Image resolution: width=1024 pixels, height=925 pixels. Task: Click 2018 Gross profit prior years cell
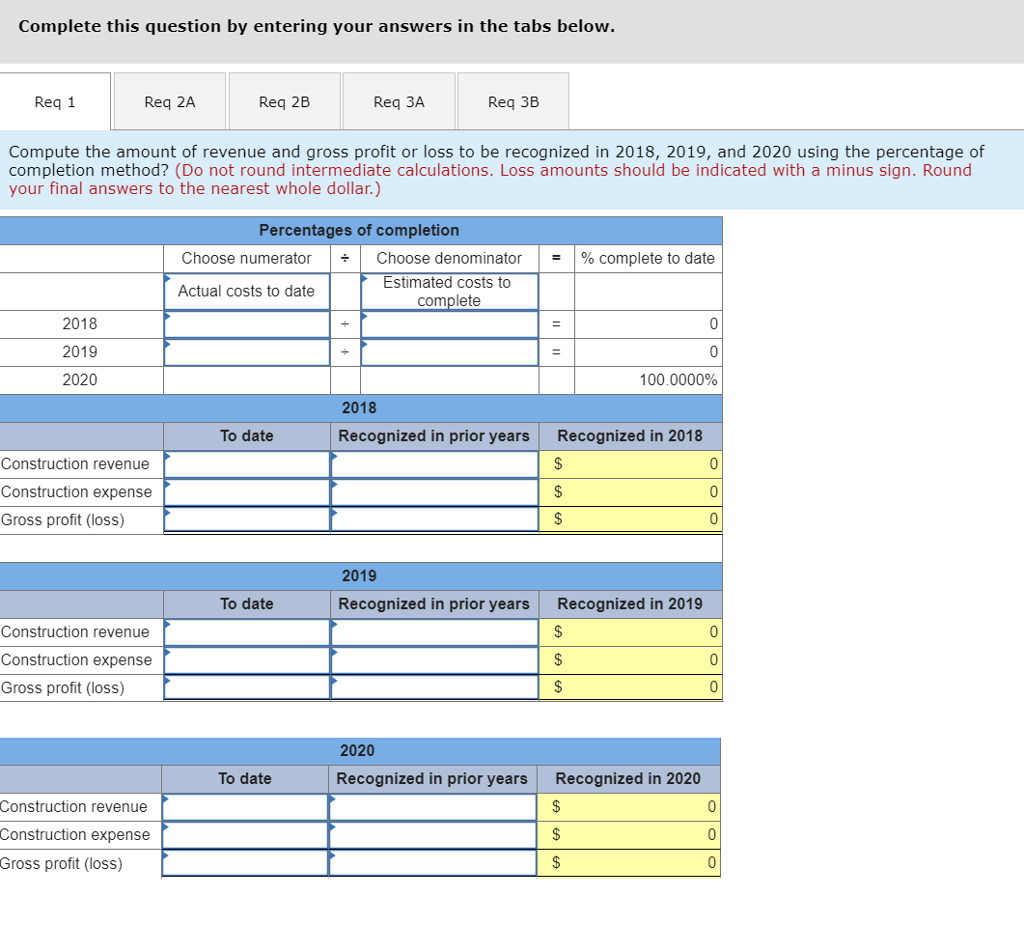(x=434, y=520)
